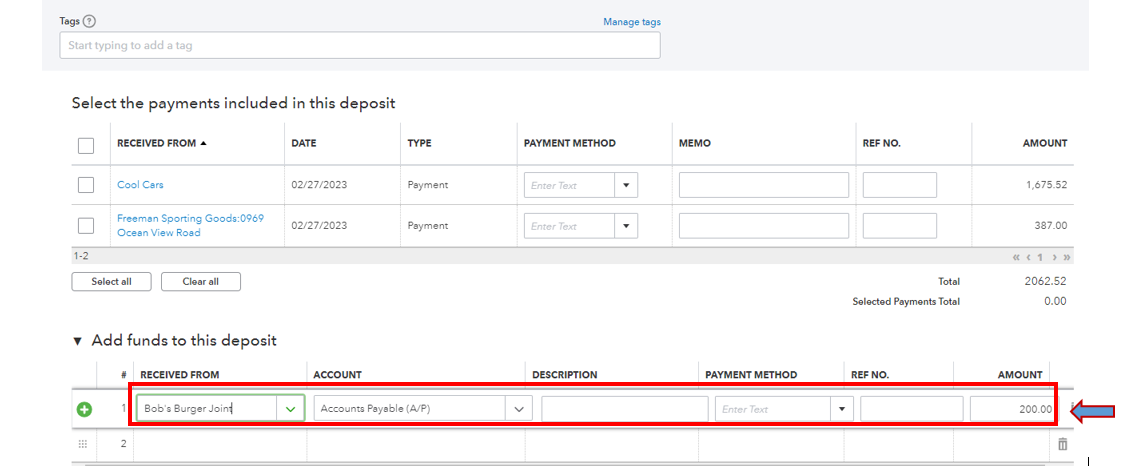Click the first page pagination arrow
Screen dimensions: 1146x466
tap(1017, 257)
